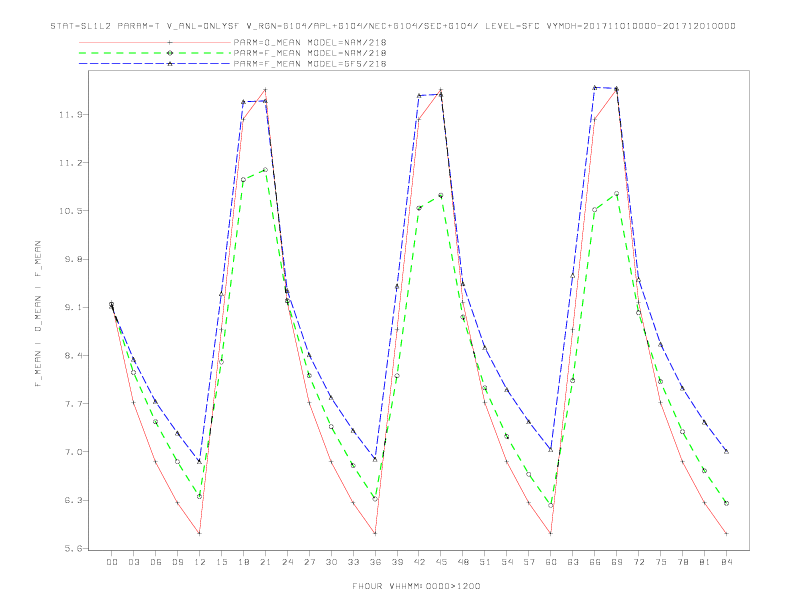This screenshot has width=792, height=612.
Task: Click blue GFS triangle marker at hour 51
Action: (485, 347)
